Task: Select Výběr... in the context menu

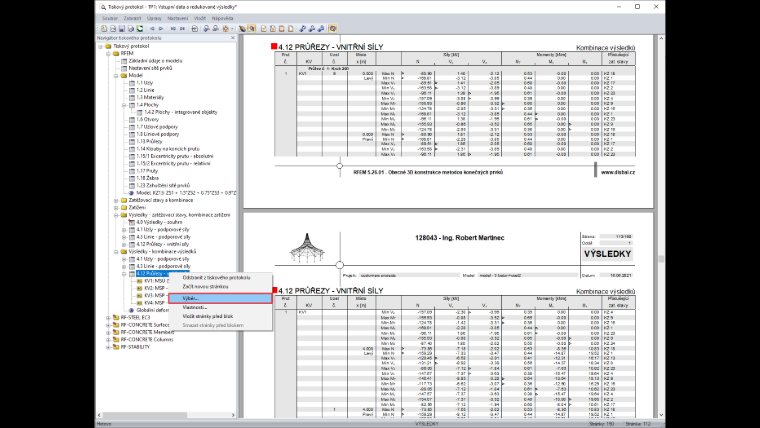Action: click(220, 299)
